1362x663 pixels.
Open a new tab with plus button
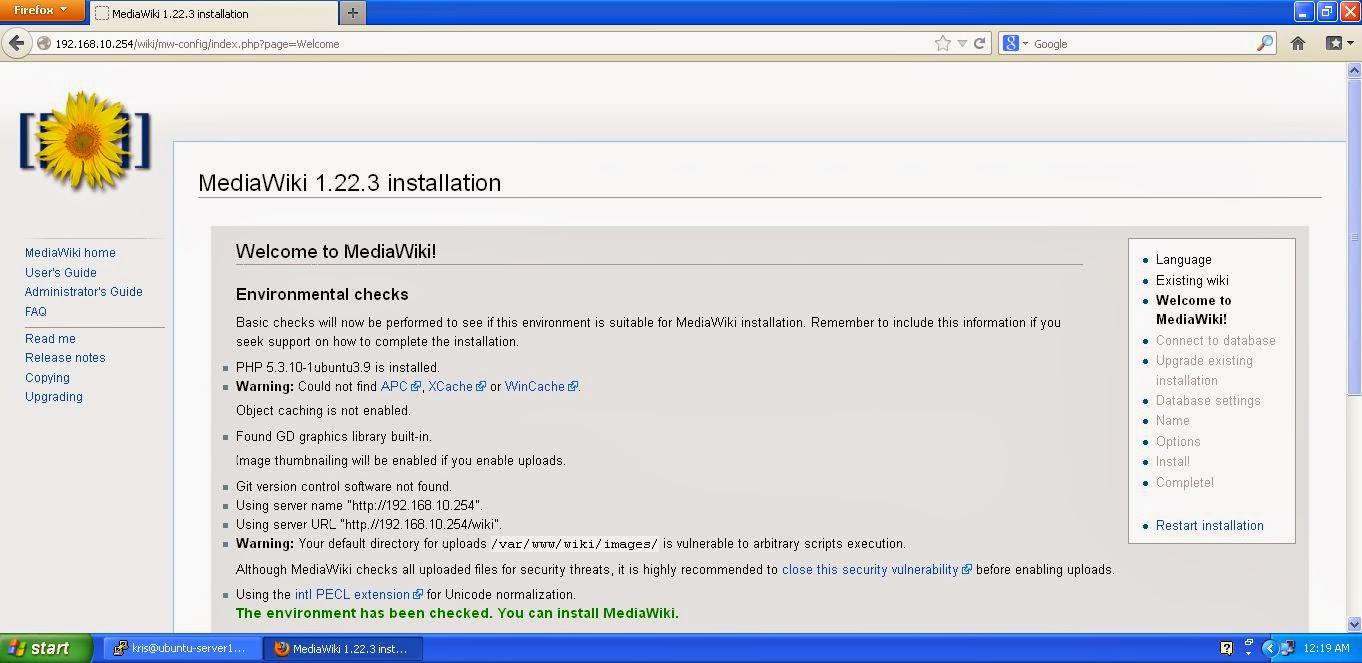(x=352, y=13)
